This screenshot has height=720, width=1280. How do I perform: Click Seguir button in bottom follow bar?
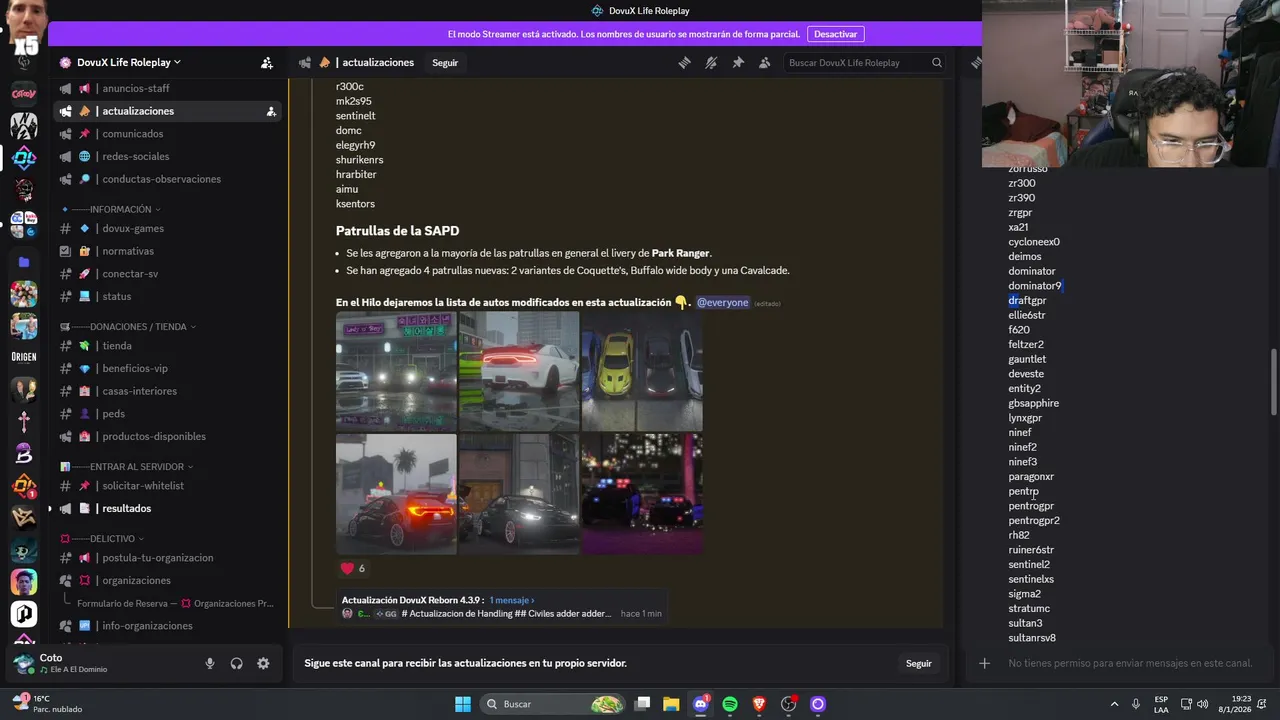(919, 663)
